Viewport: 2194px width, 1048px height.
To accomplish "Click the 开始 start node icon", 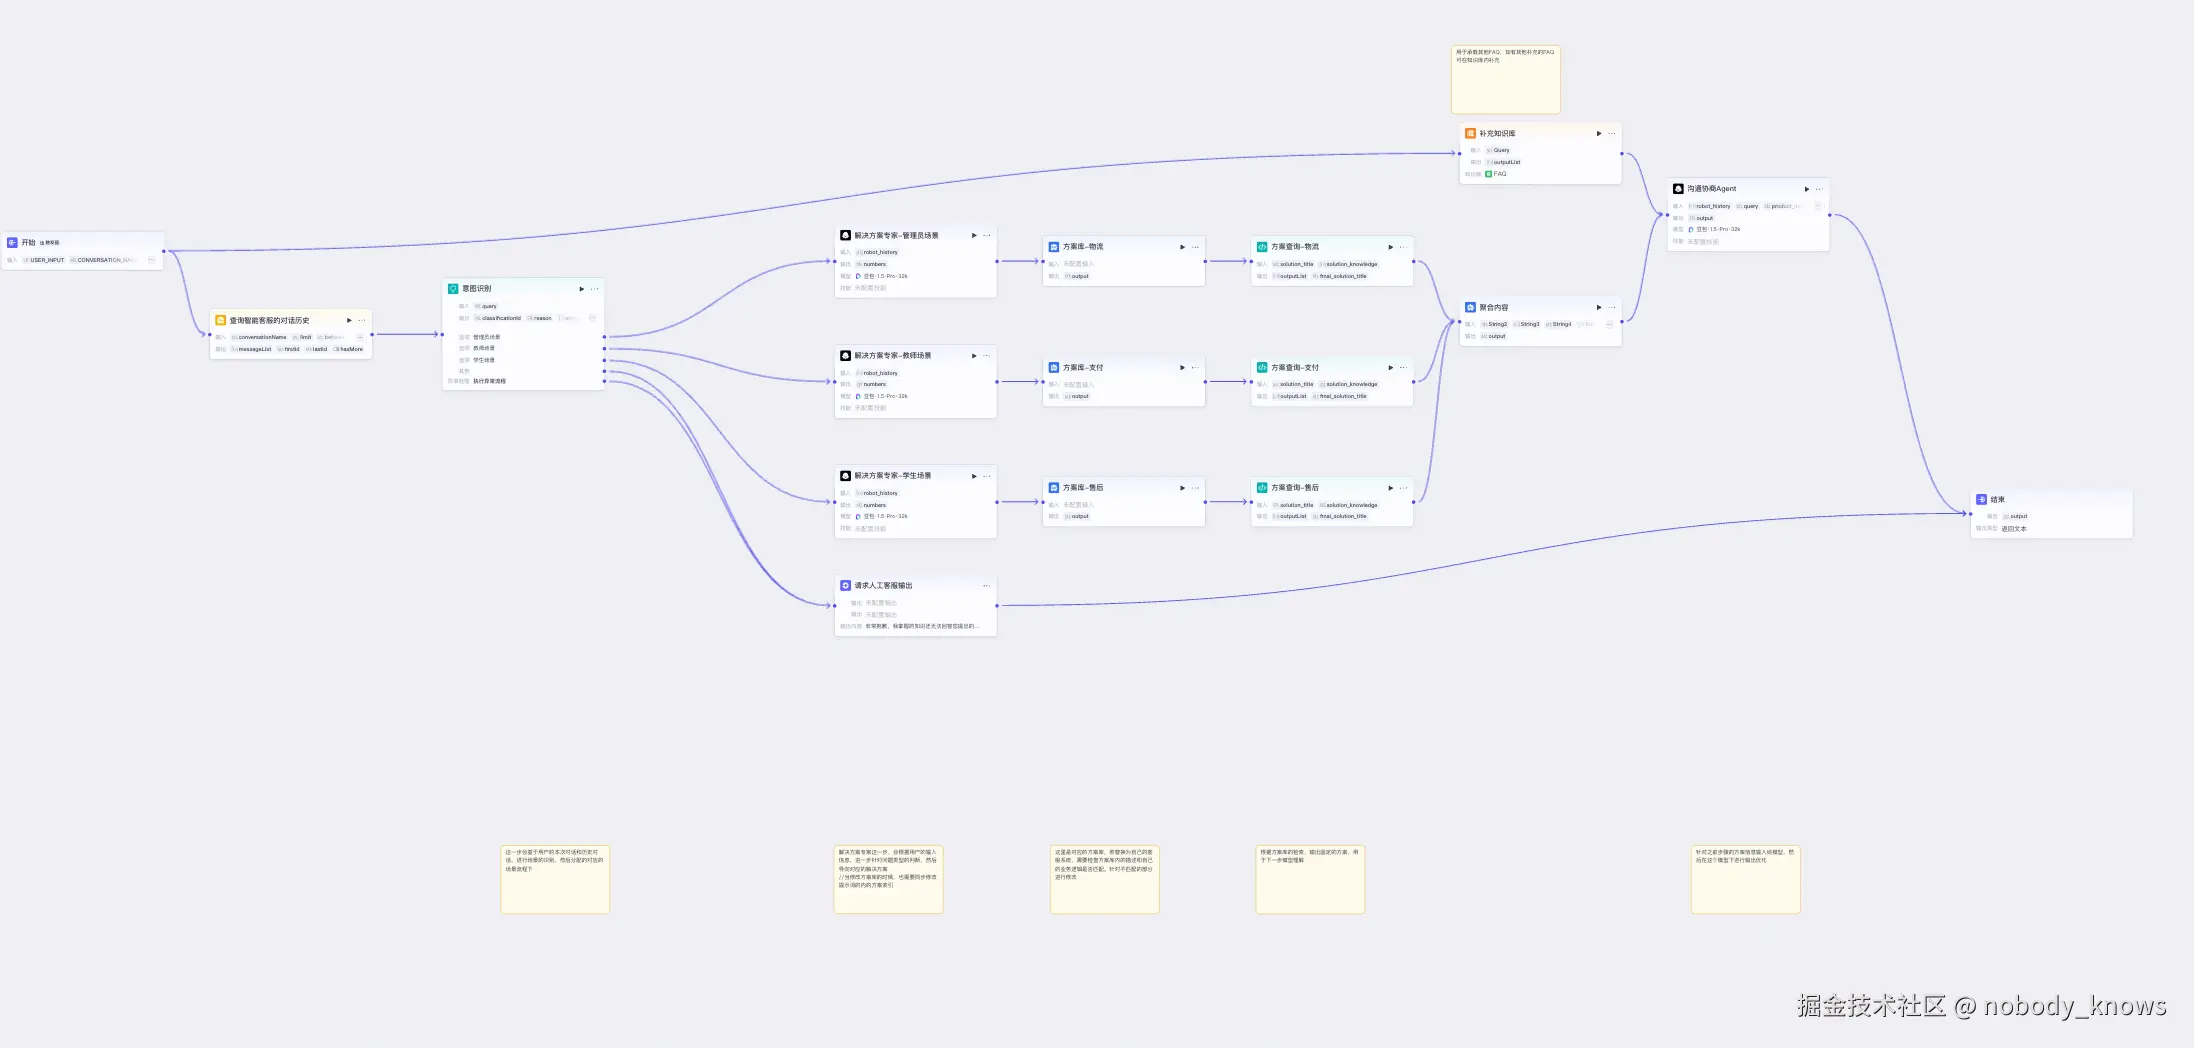I will (x=12, y=242).
